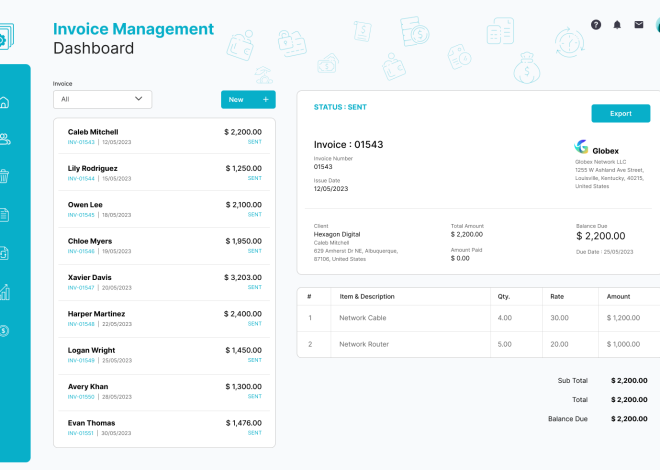Click invoice number link INV-01551
660x470 pixels.
(x=81, y=433)
